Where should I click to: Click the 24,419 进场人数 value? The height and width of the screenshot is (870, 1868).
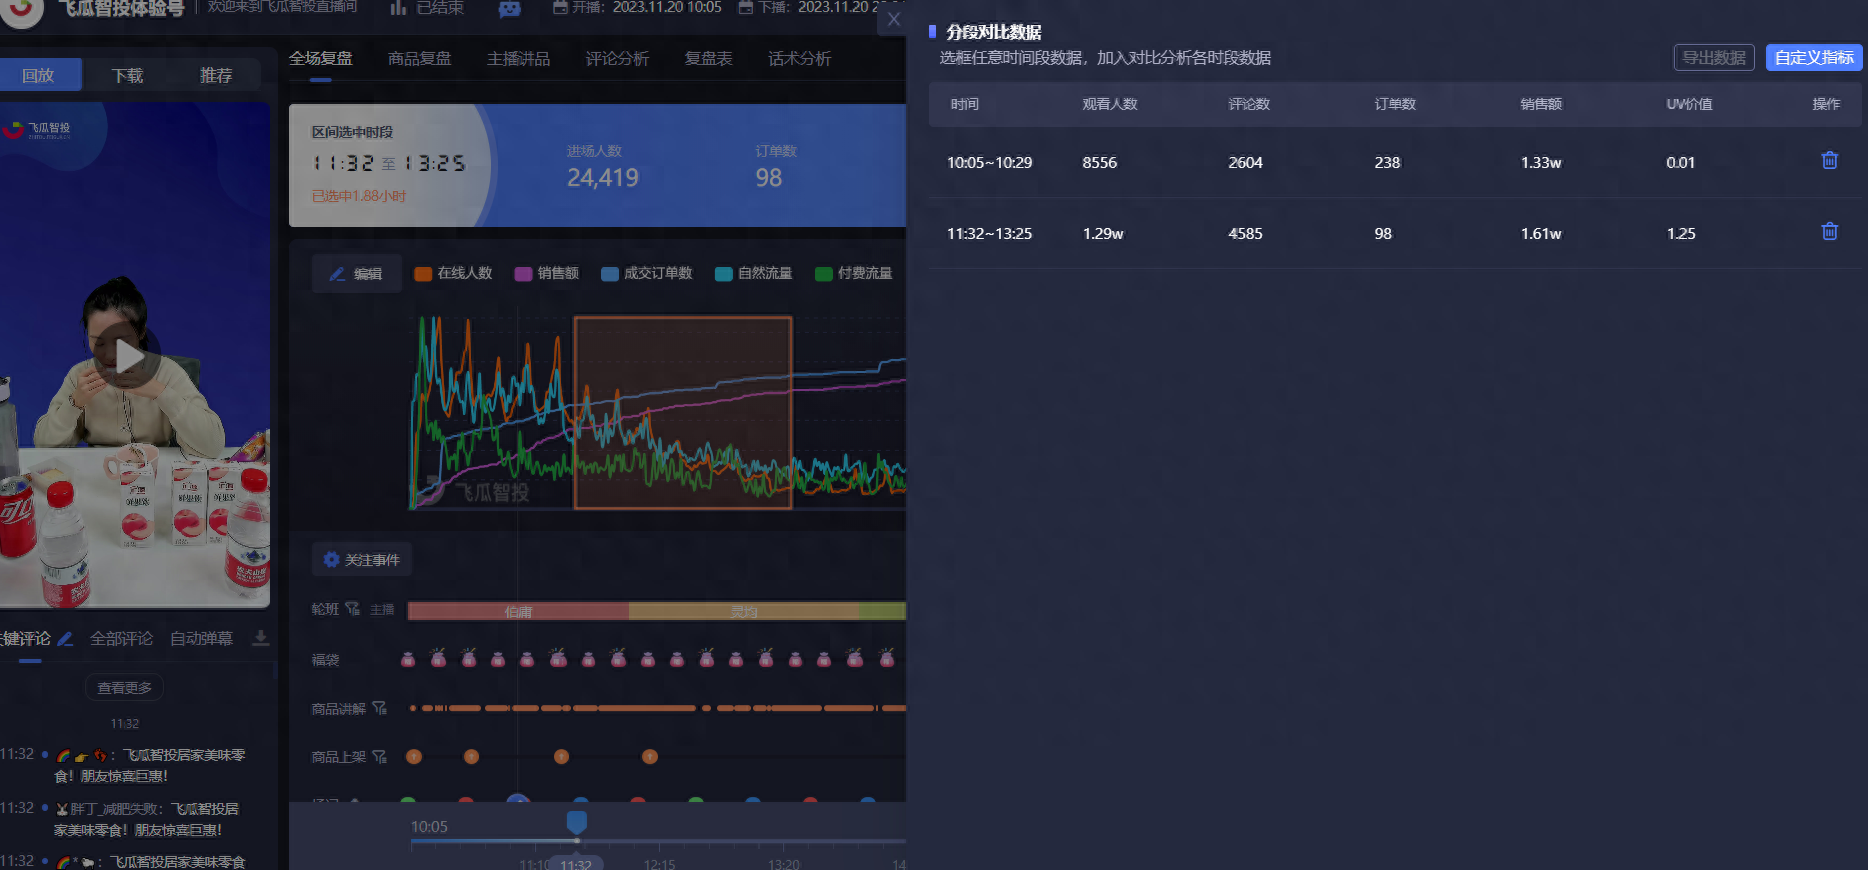tap(603, 178)
